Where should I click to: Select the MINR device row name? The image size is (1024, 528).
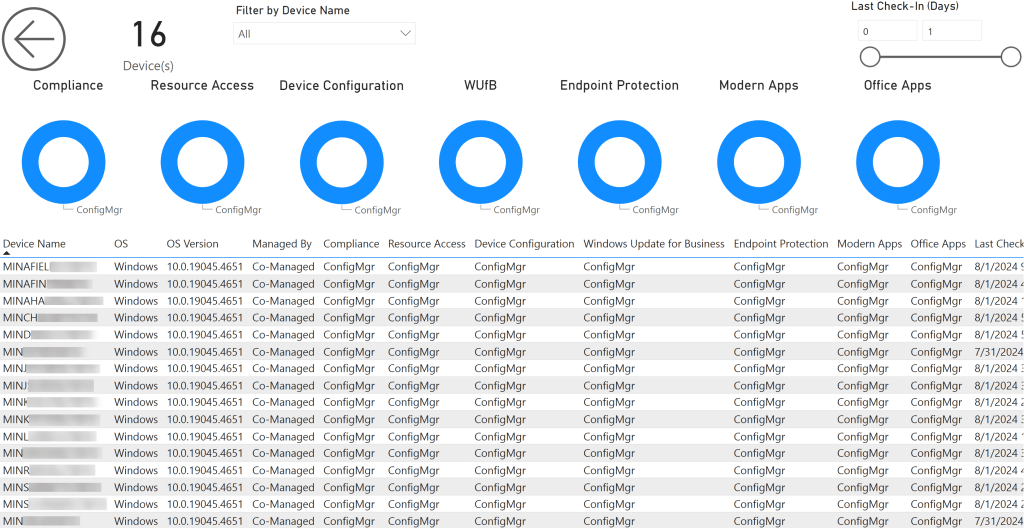49,470
